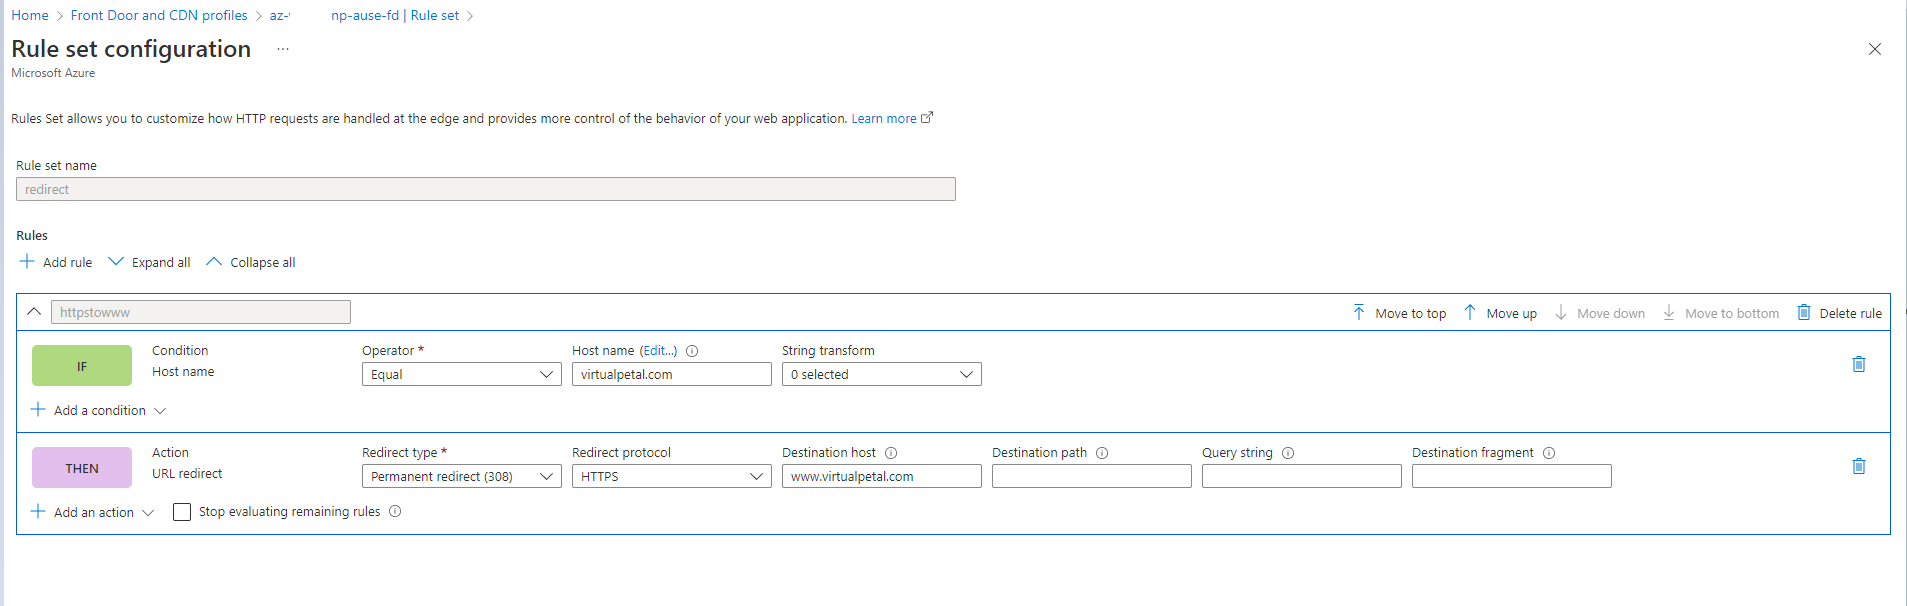Click the green IF condition badge
This screenshot has height=606, width=1907.
[82, 365]
